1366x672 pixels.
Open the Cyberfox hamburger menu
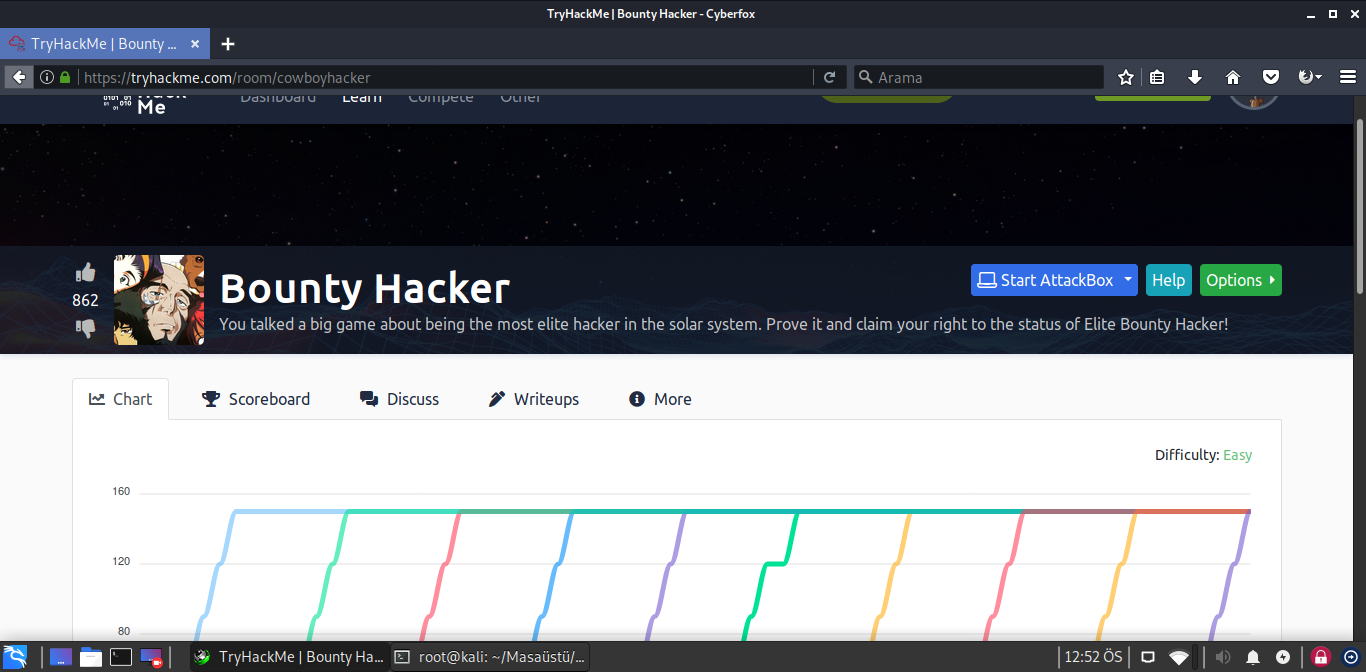coord(1347,77)
